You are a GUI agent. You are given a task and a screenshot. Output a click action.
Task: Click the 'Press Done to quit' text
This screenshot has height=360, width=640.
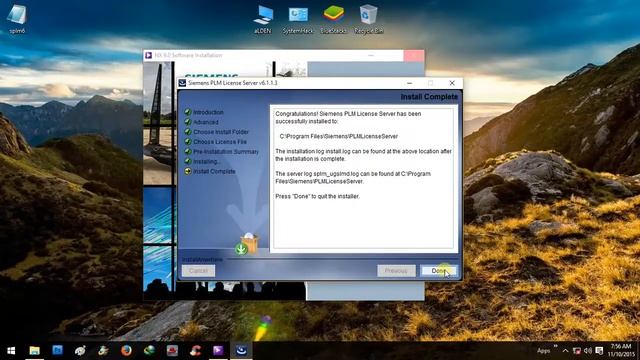(318, 196)
